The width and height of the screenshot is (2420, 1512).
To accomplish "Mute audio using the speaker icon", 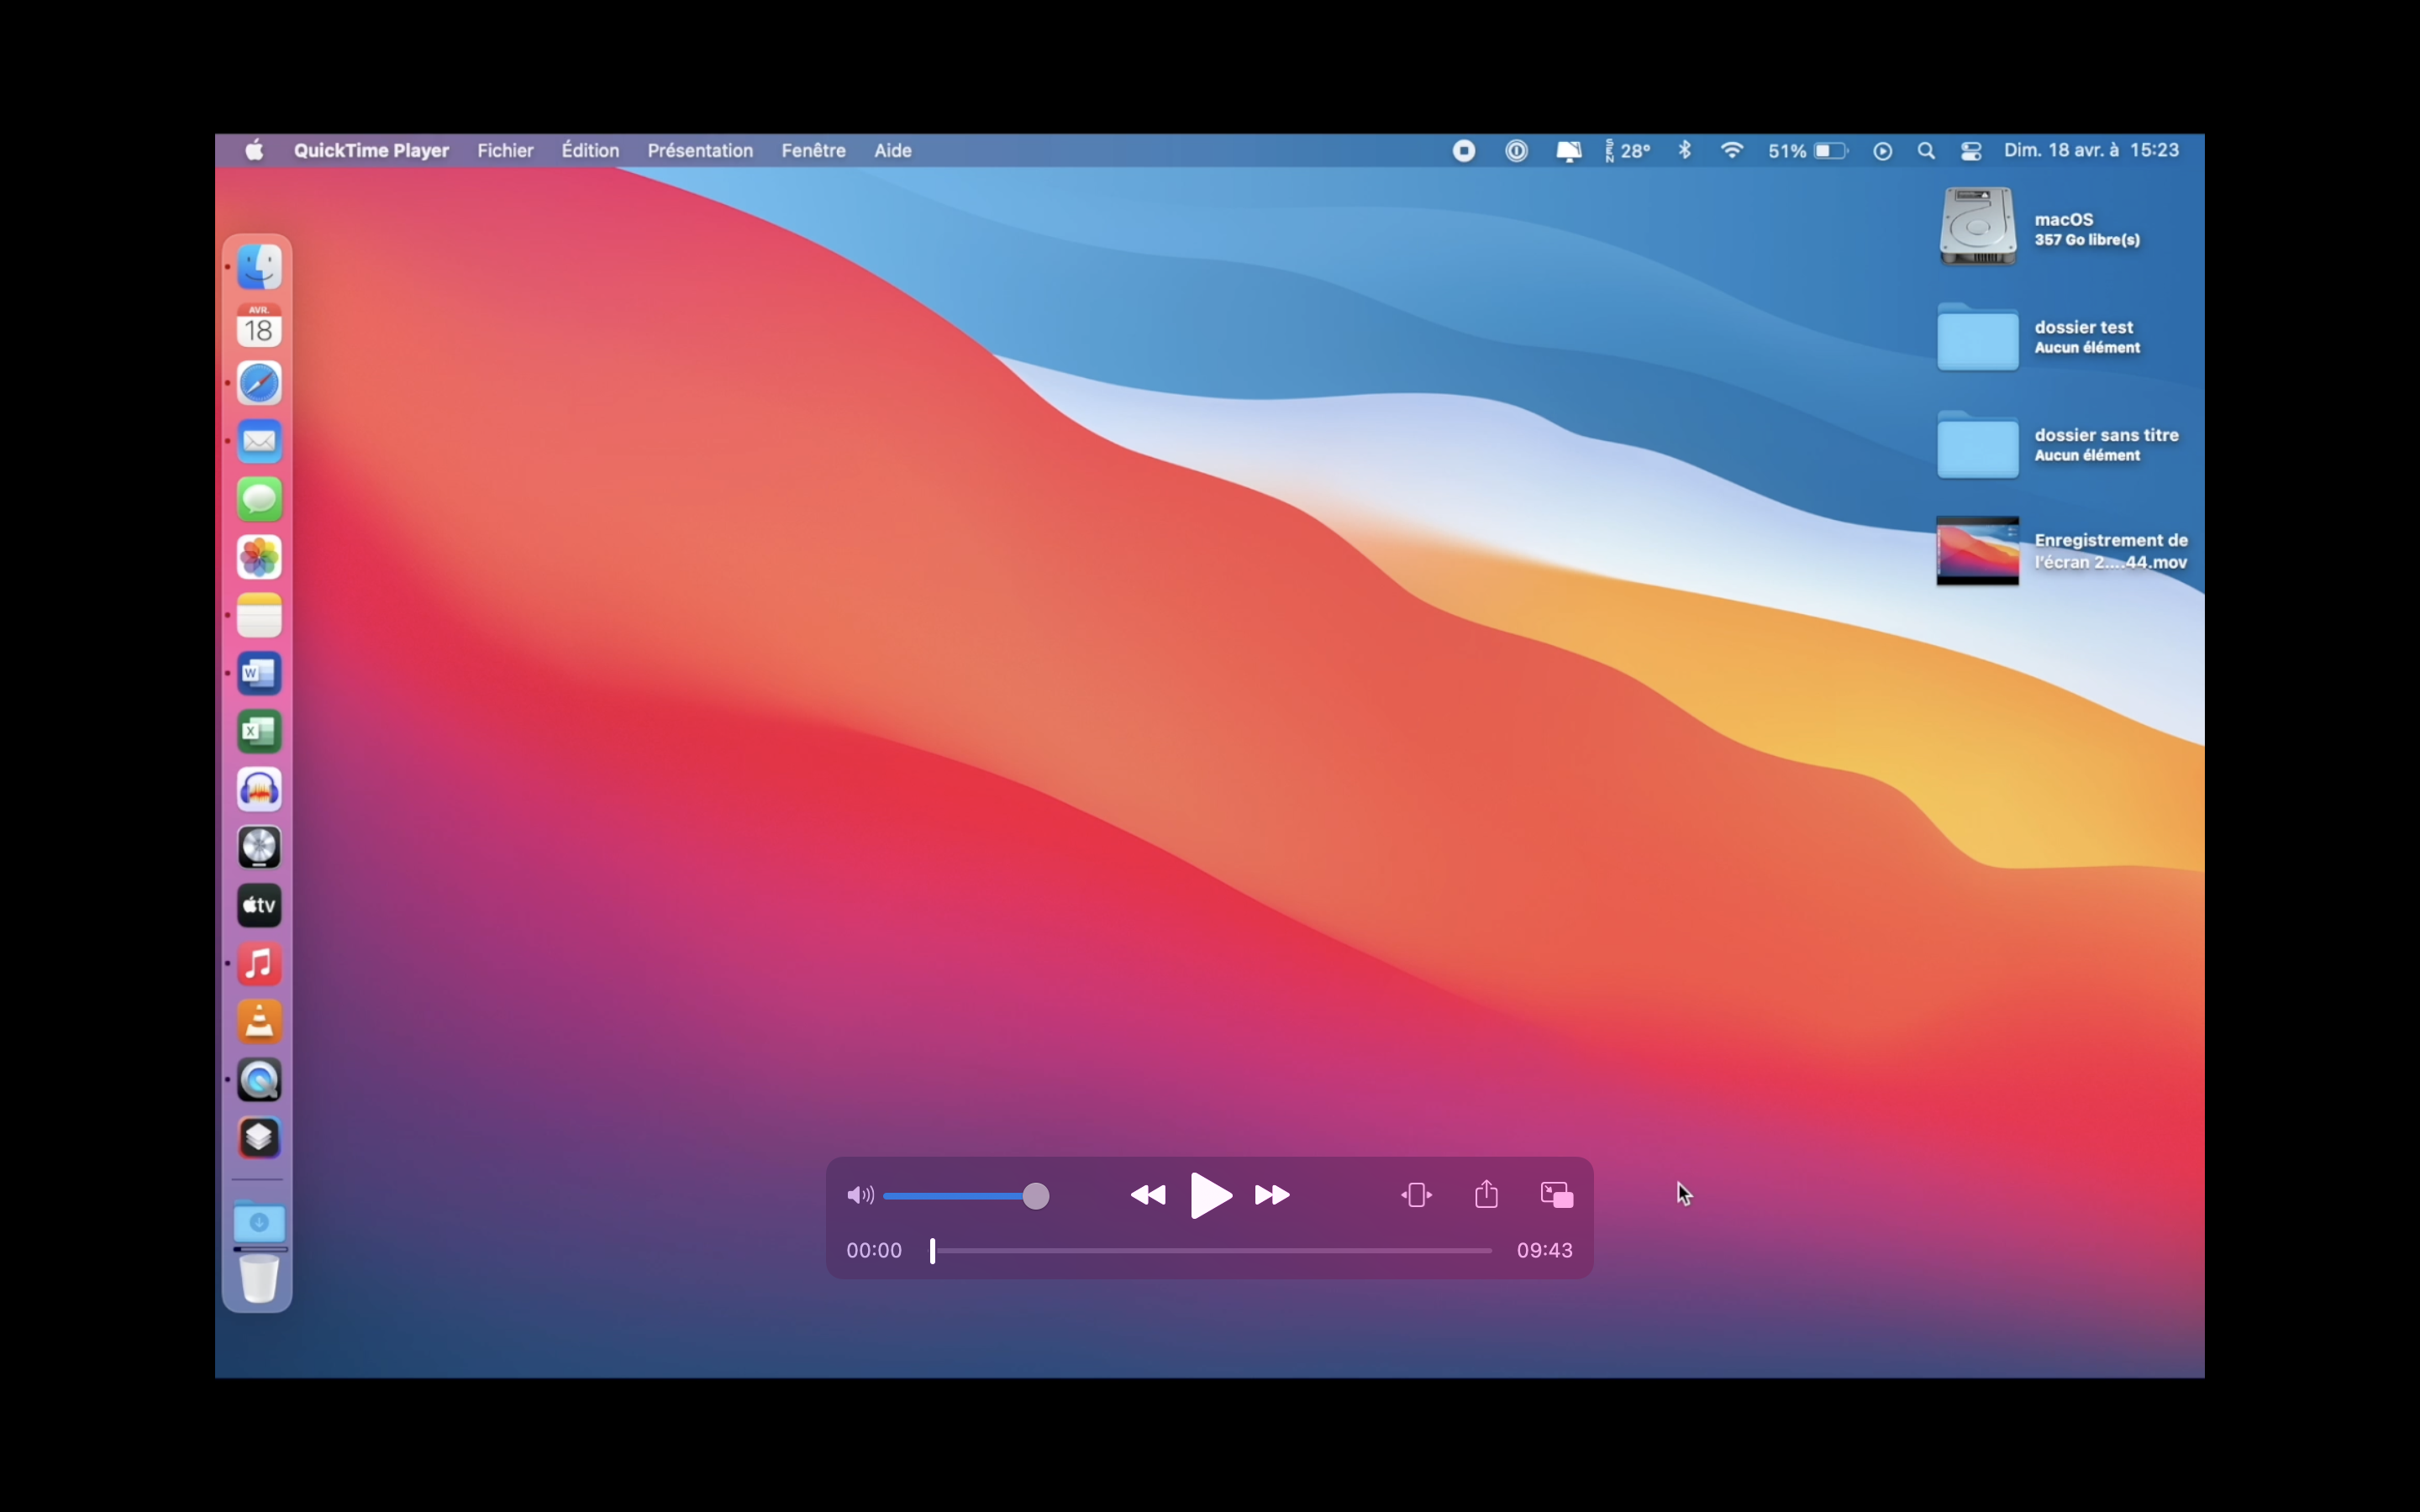I will (859, 1195).
